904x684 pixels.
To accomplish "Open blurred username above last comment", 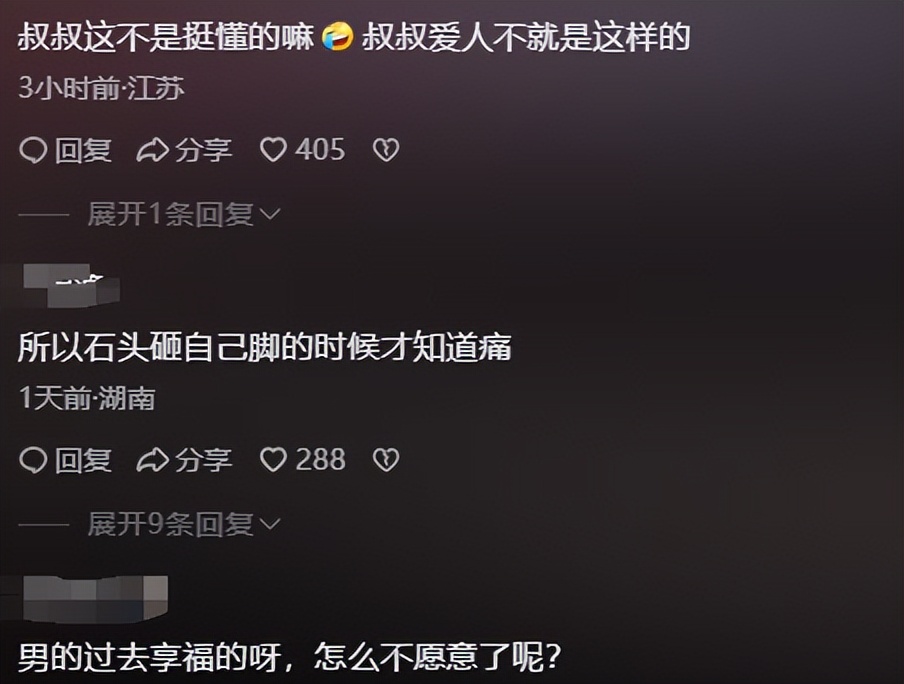I will pyautogui.click(x=95, y=599).
